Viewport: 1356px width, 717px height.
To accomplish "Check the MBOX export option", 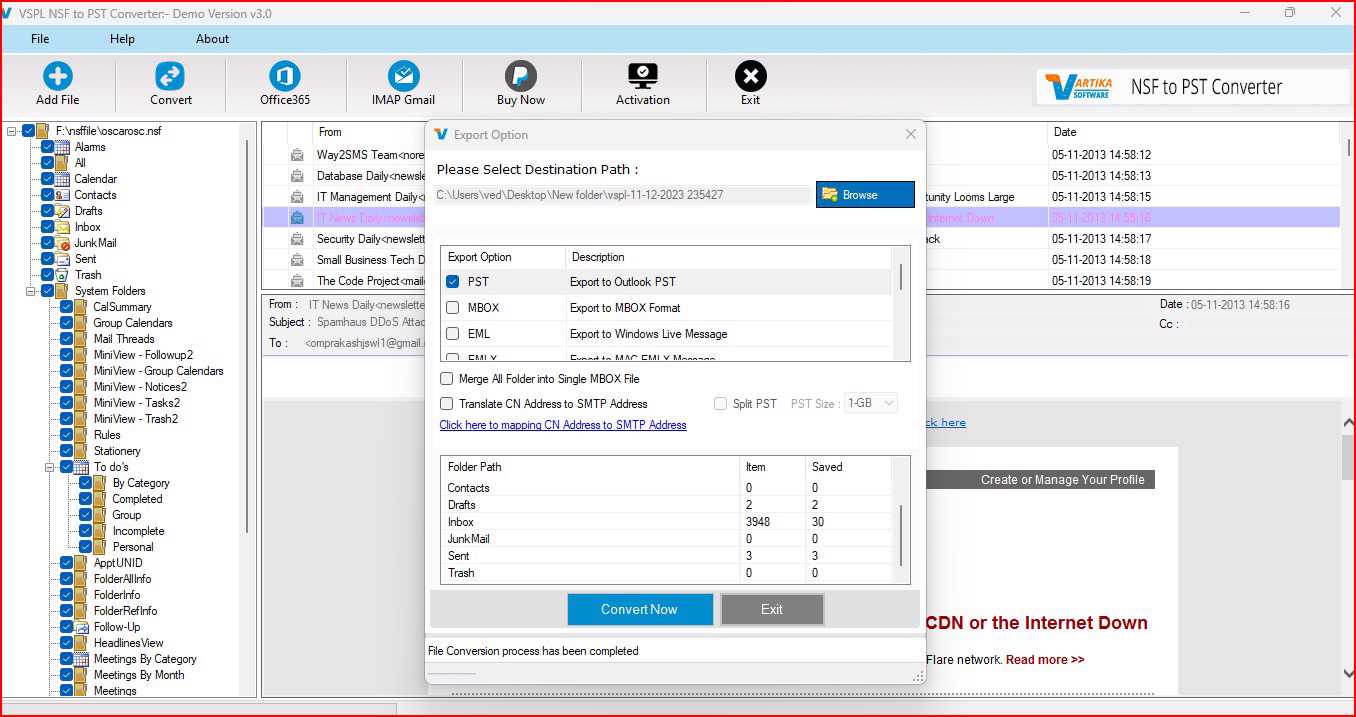I will coord(453,308).
